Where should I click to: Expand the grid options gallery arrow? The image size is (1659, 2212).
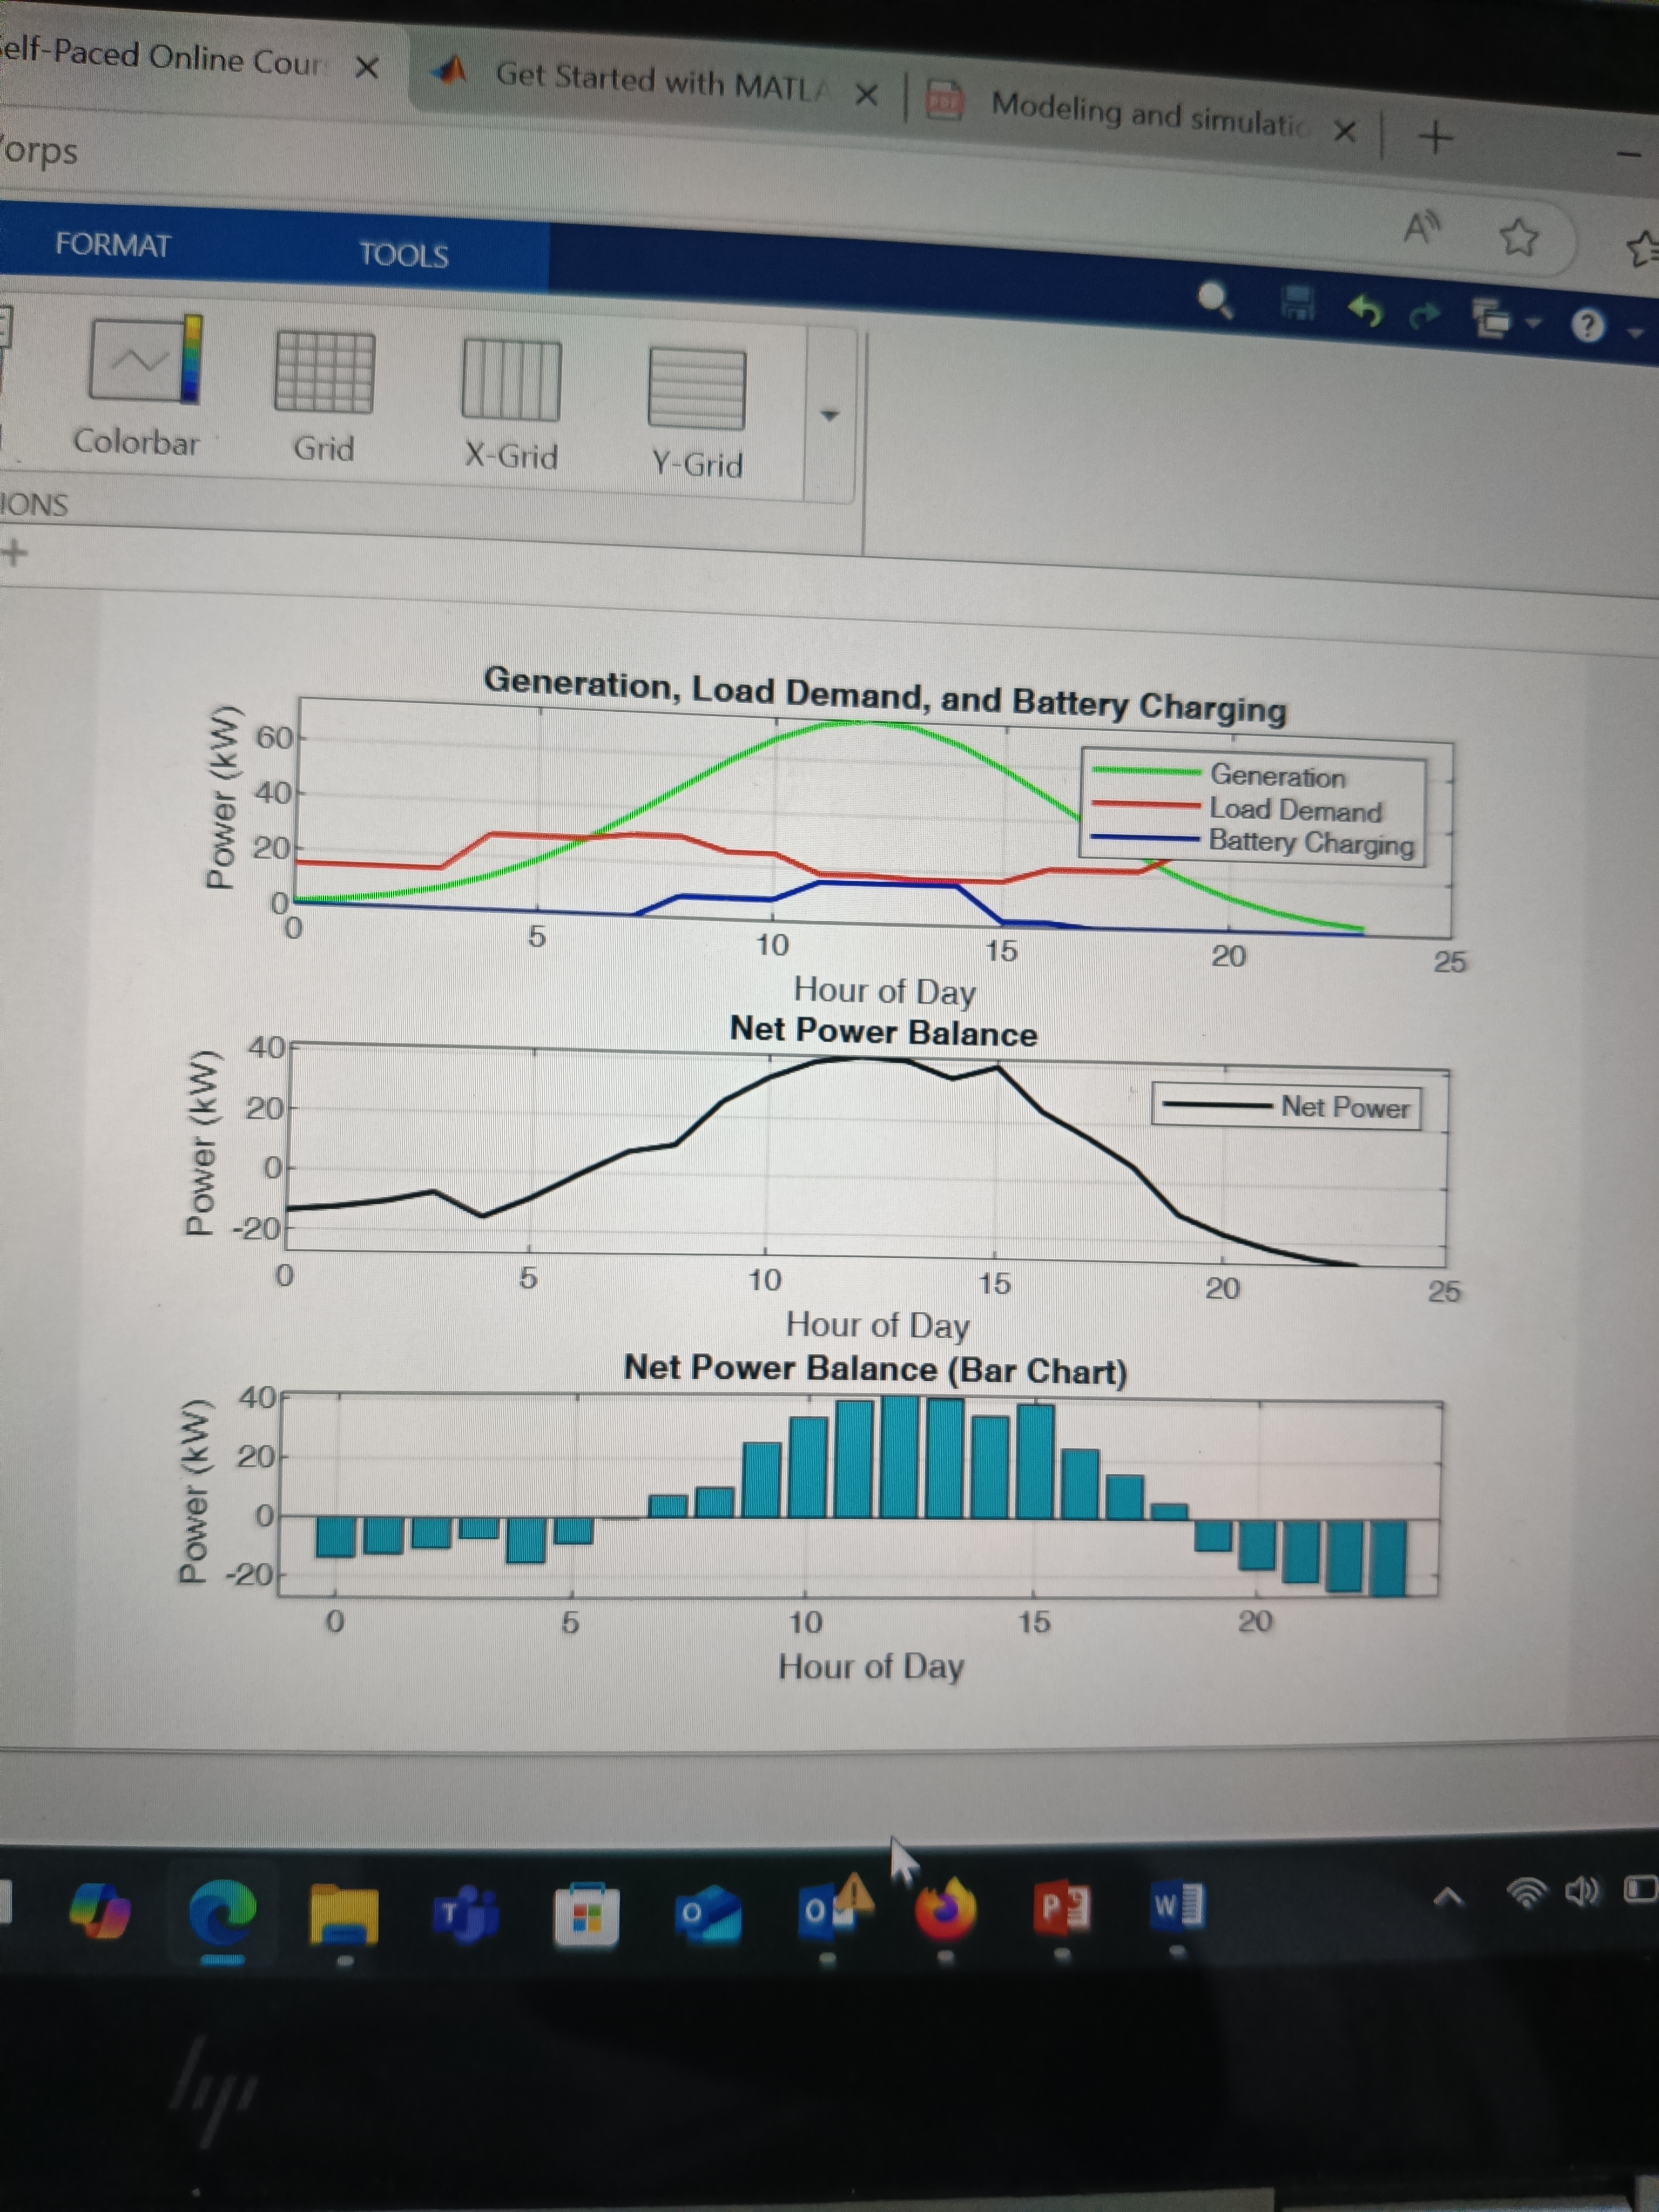(x=829, y=415)
